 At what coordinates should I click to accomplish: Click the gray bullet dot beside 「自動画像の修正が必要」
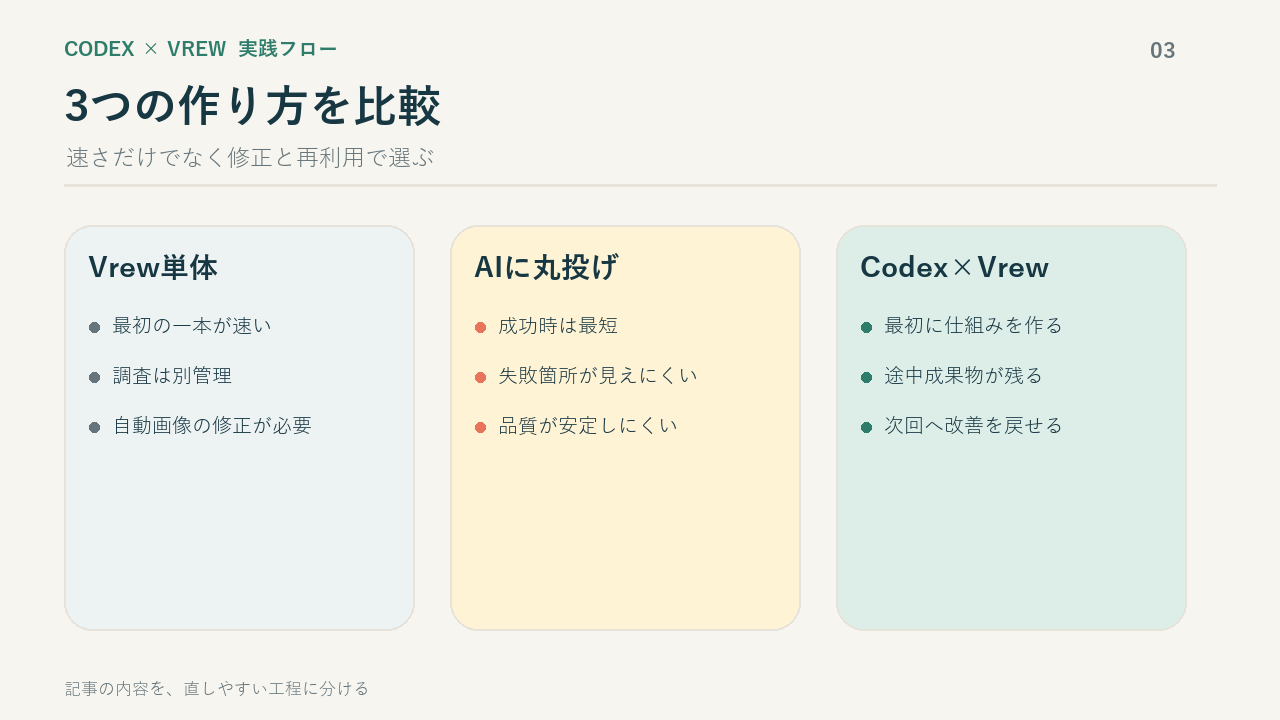(95, 427)
